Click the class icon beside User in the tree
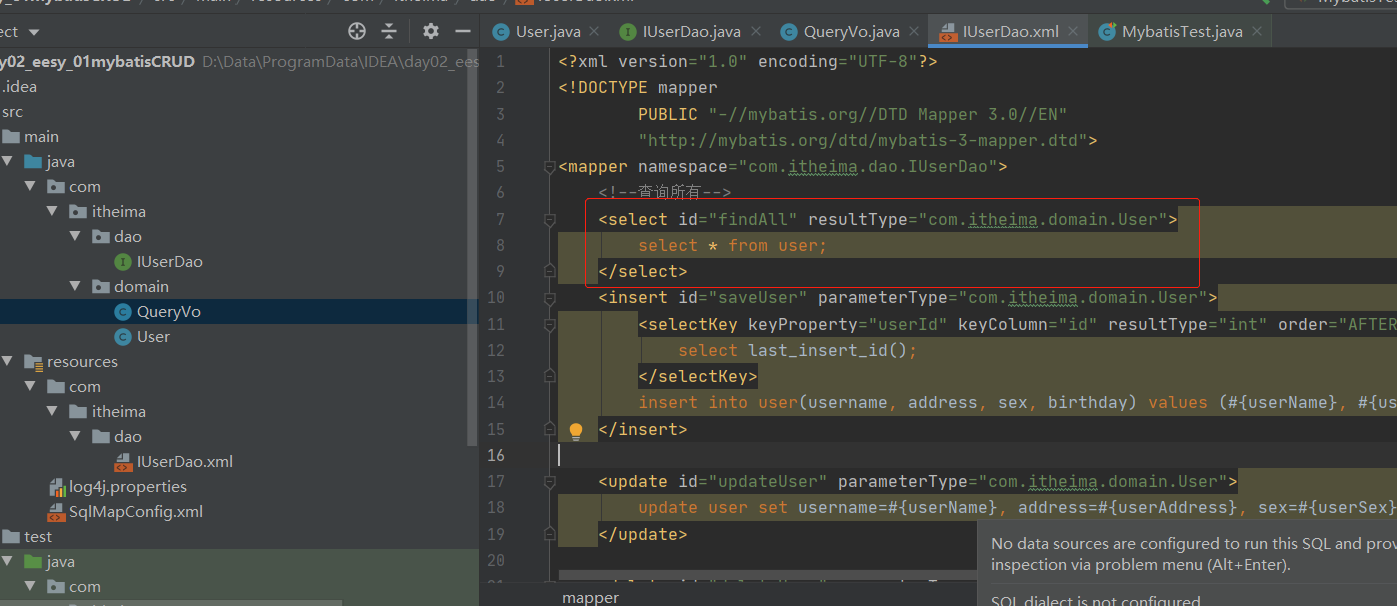 [123, 337]
